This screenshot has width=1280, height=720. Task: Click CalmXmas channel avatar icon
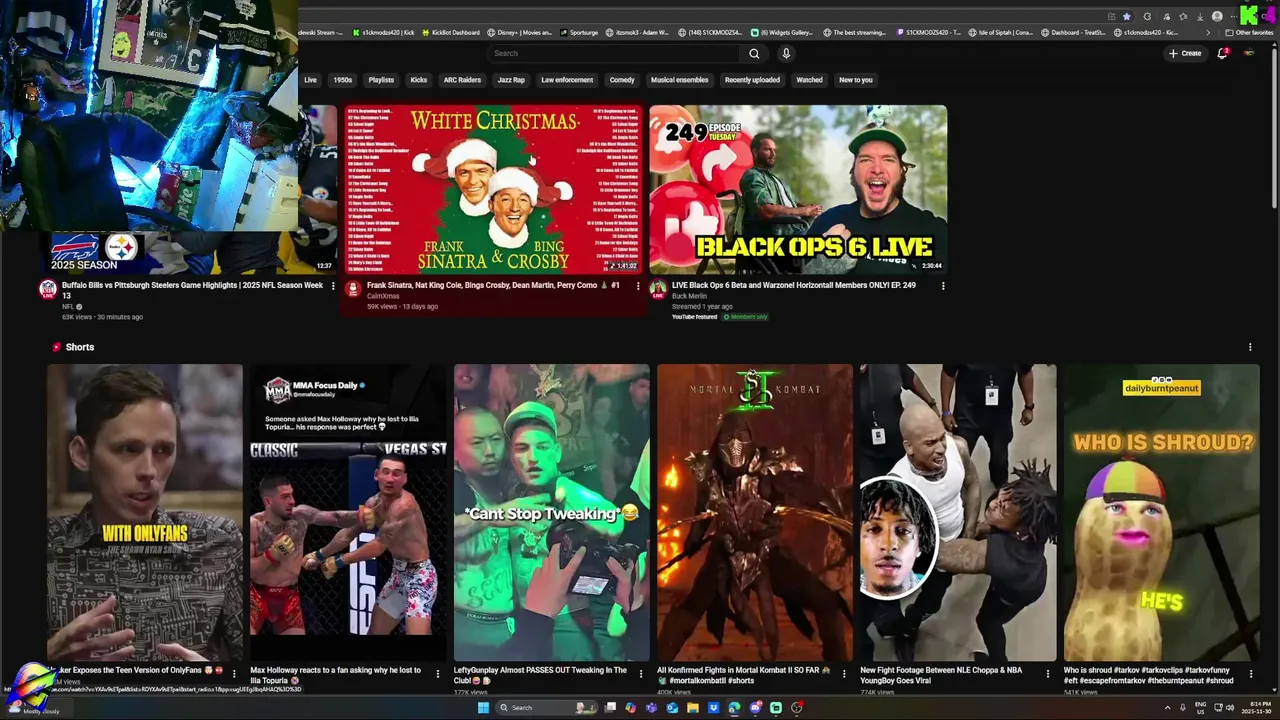(353, 289)
